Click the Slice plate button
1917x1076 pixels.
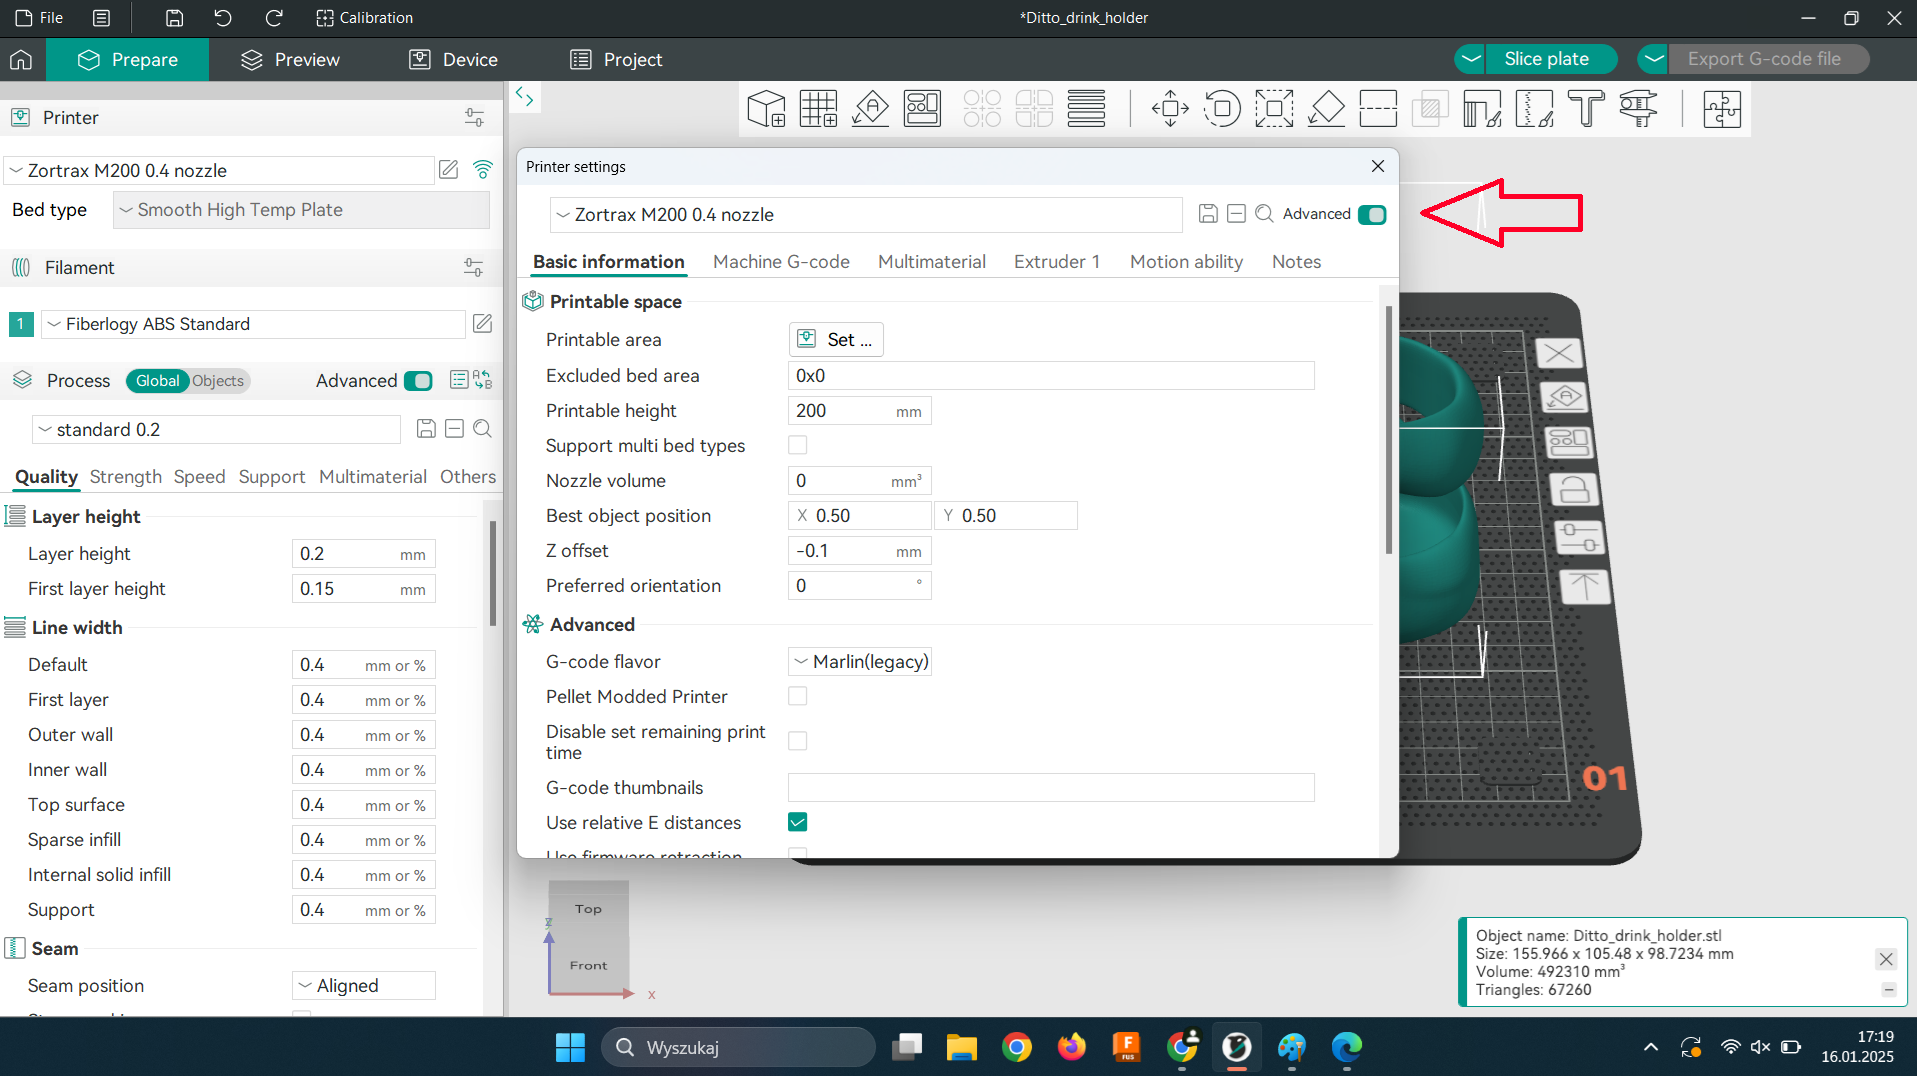1546,59
